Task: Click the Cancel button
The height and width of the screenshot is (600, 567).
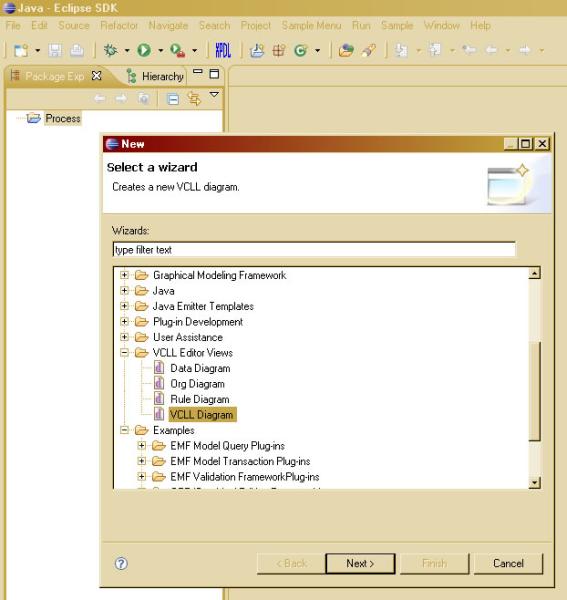Action: click(x=508, y=563)
